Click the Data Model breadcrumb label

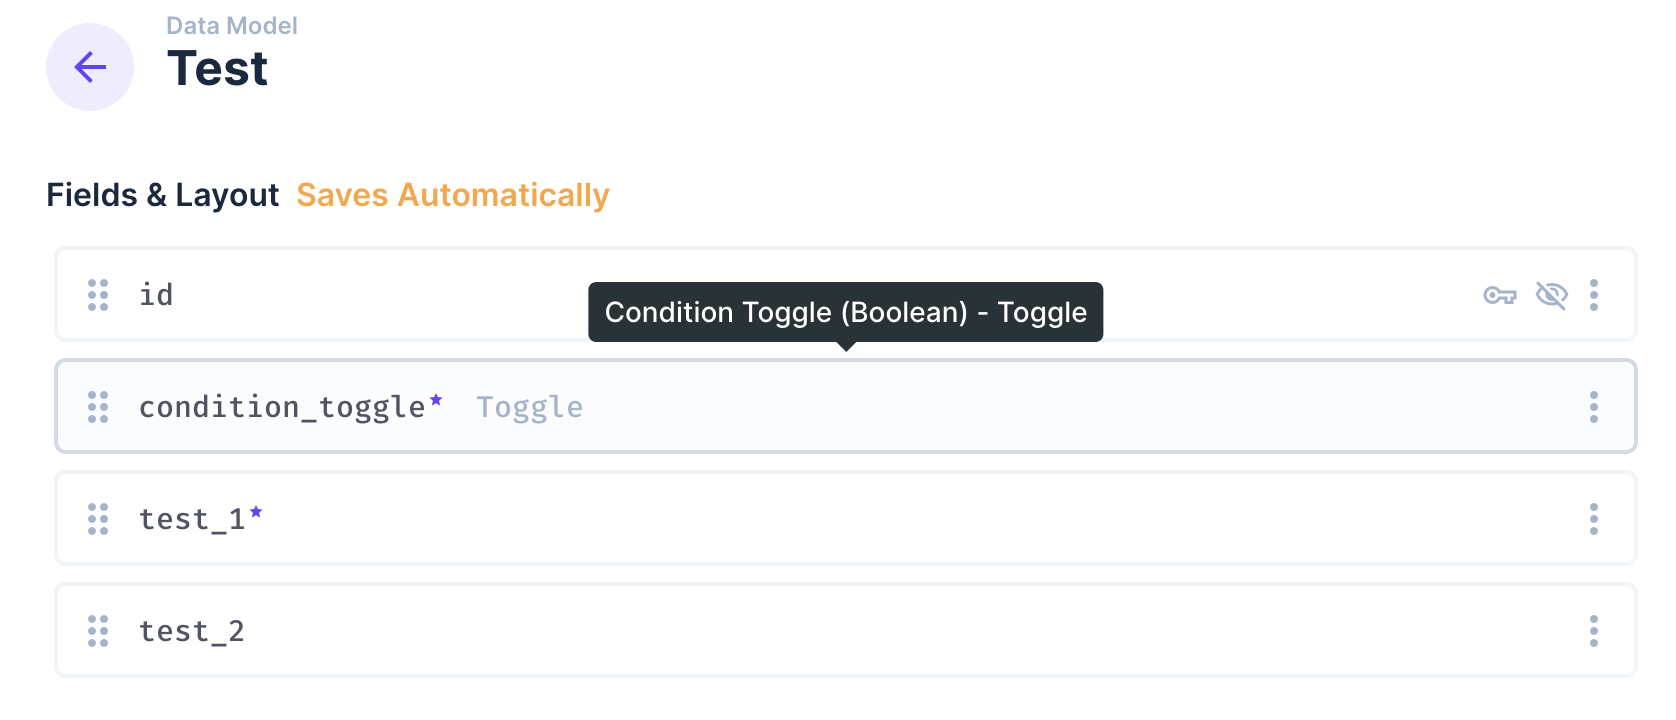coord(231,24)
